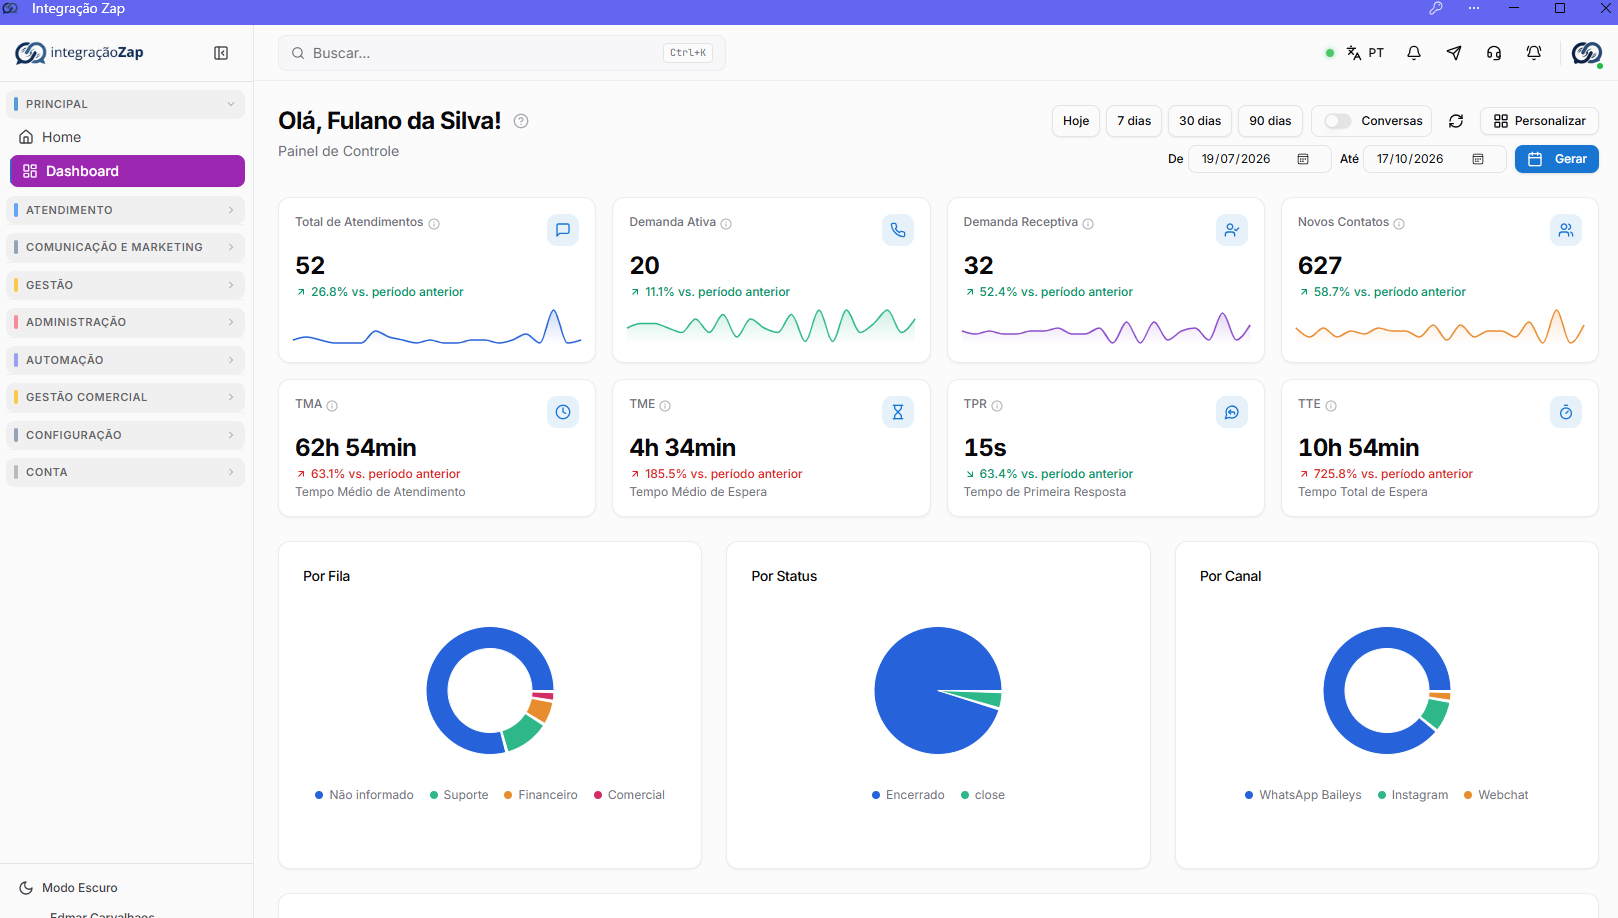Click the paper plane send icon

coord(1454,53)
